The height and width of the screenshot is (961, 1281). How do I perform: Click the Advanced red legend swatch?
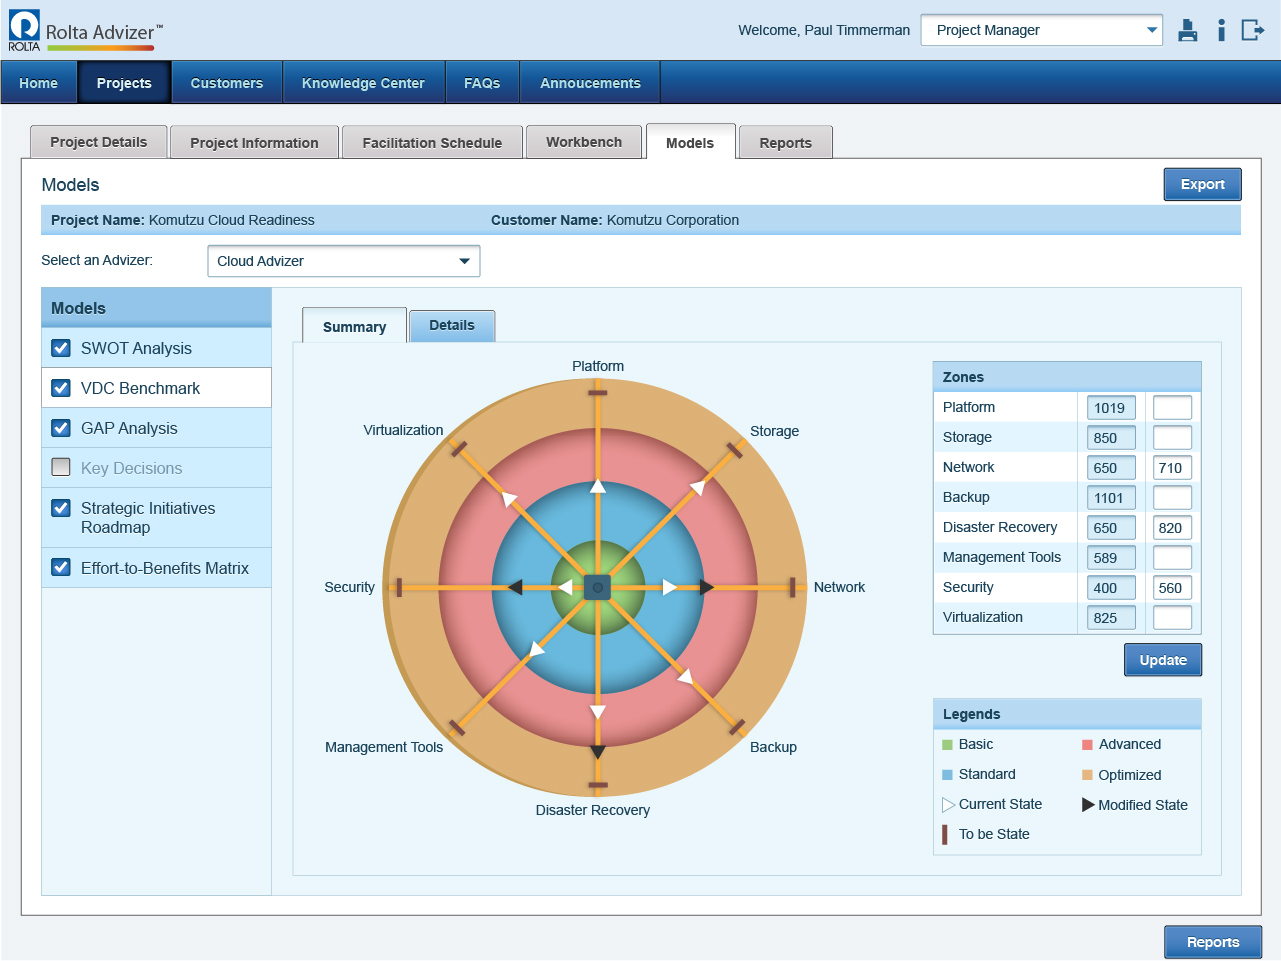[1087, 745]
